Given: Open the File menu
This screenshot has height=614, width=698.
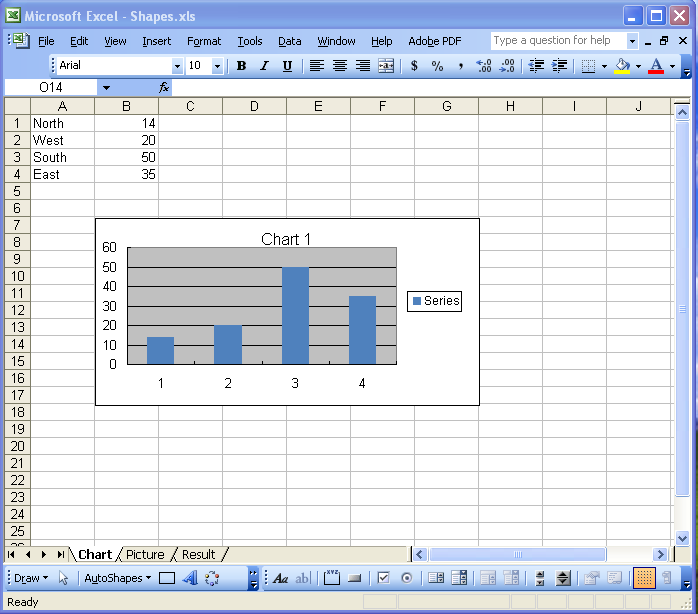Looking at the screenshot, I should click(46, 41).
